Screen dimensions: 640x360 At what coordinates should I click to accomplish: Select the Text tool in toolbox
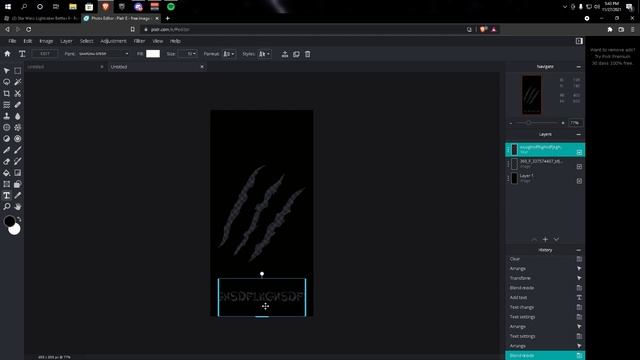7,196
